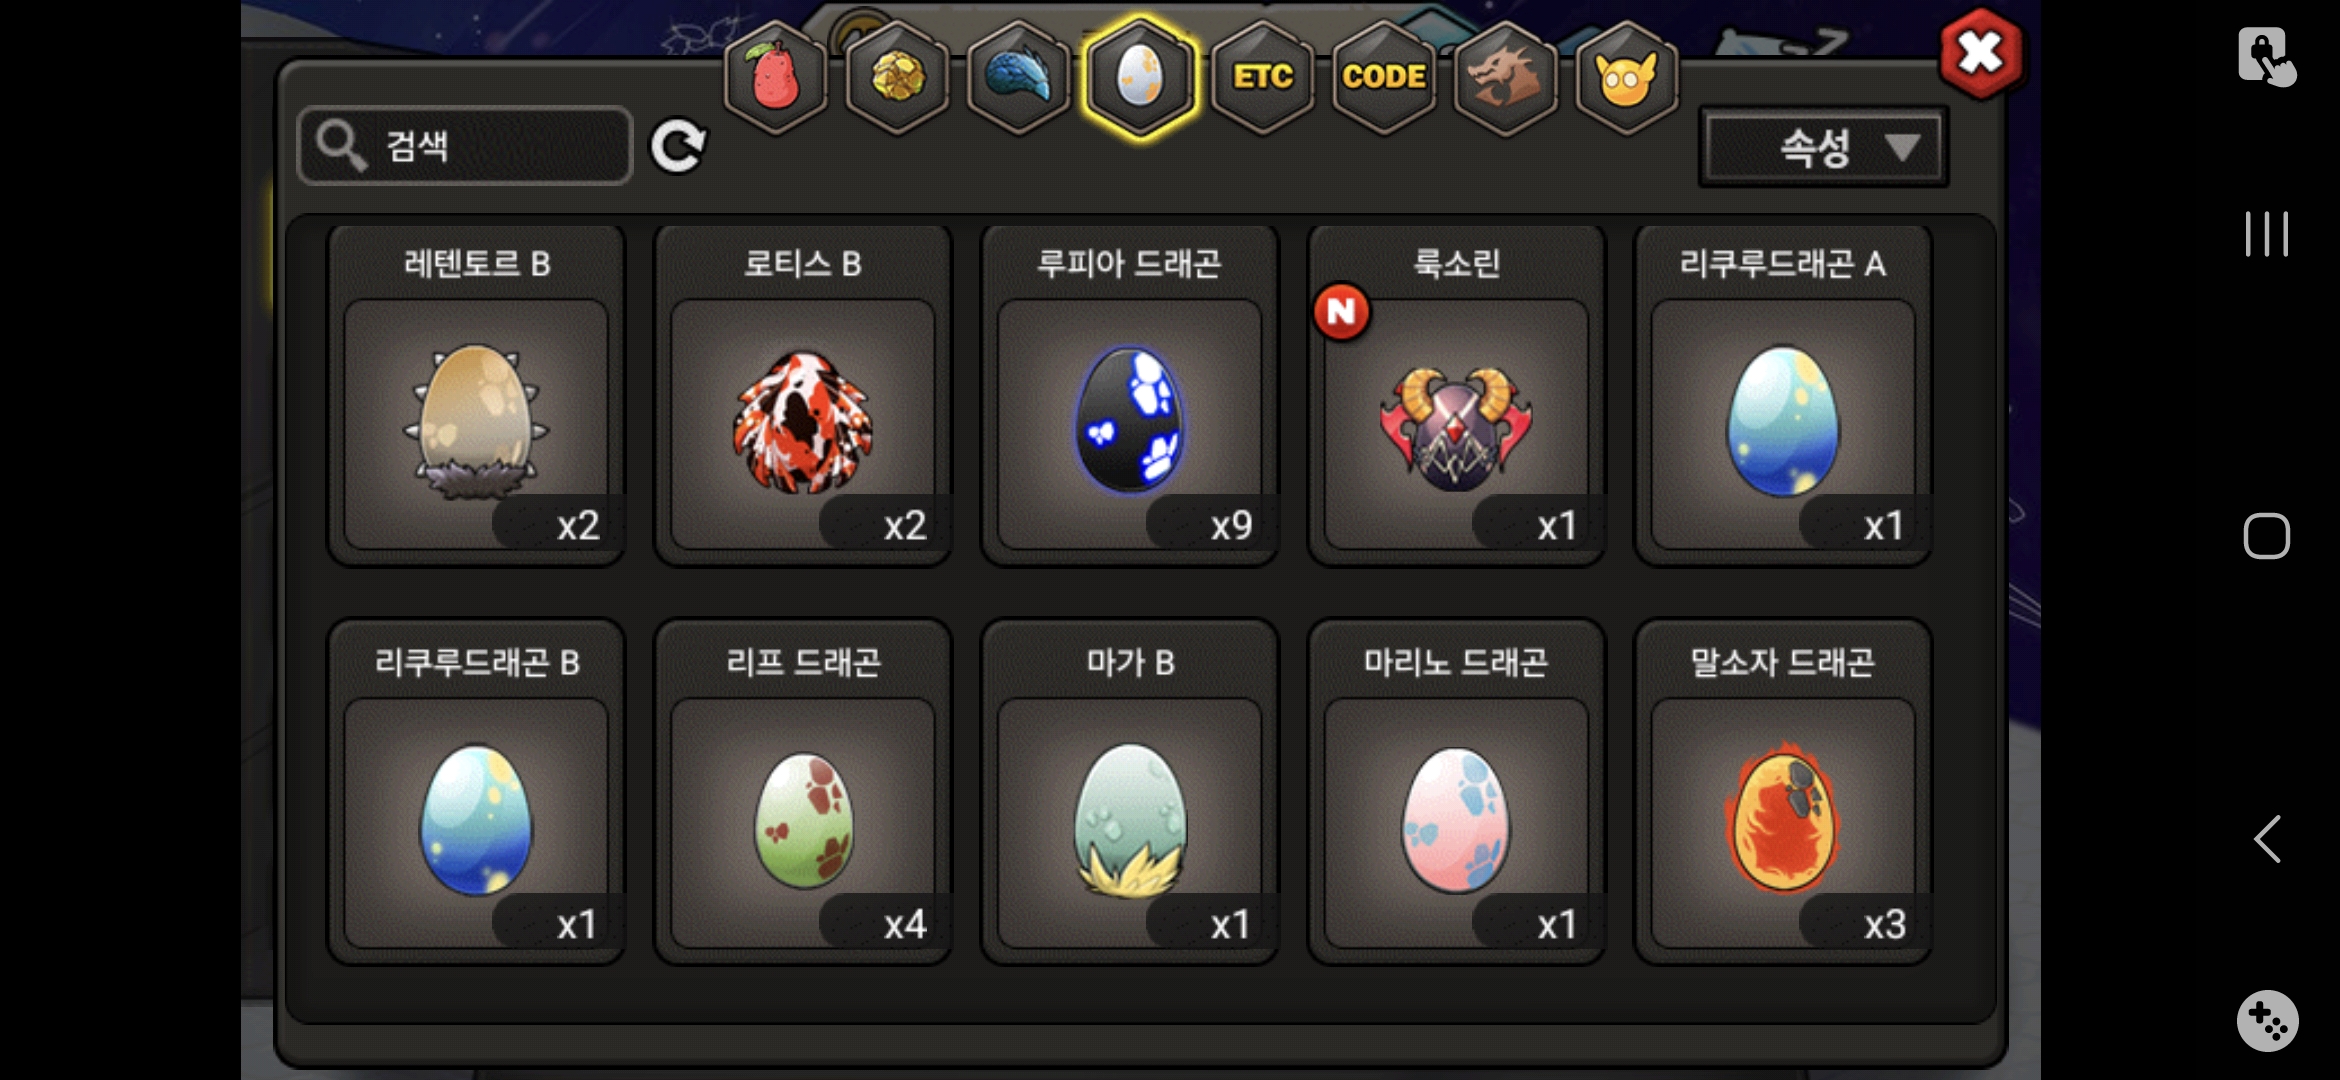This screenshot has width=2340, height=1080.
Task: Switch to the CODE tab
Action: [1384, 77]
